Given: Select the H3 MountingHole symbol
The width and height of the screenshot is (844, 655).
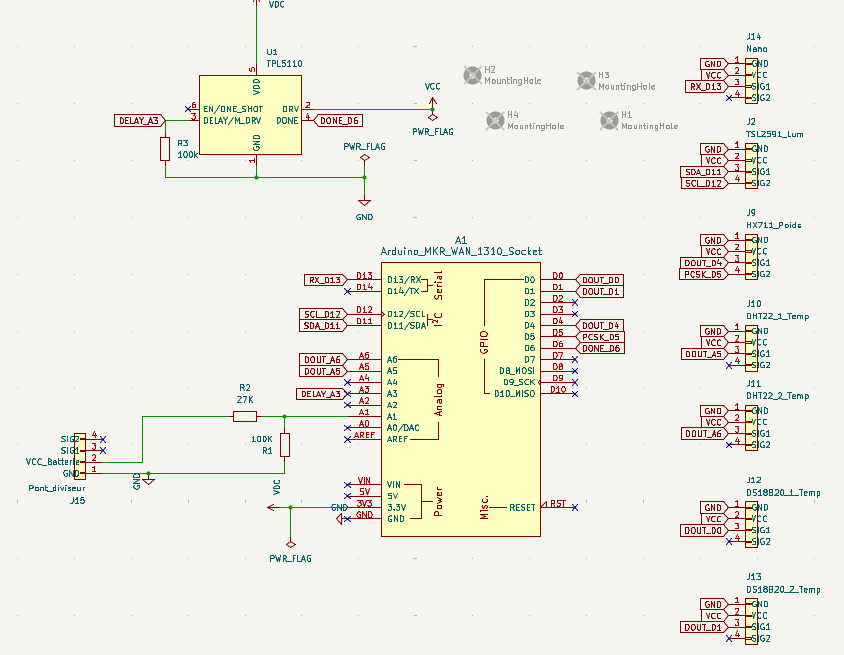Looking at the screenshot, I should click(586, 81).
